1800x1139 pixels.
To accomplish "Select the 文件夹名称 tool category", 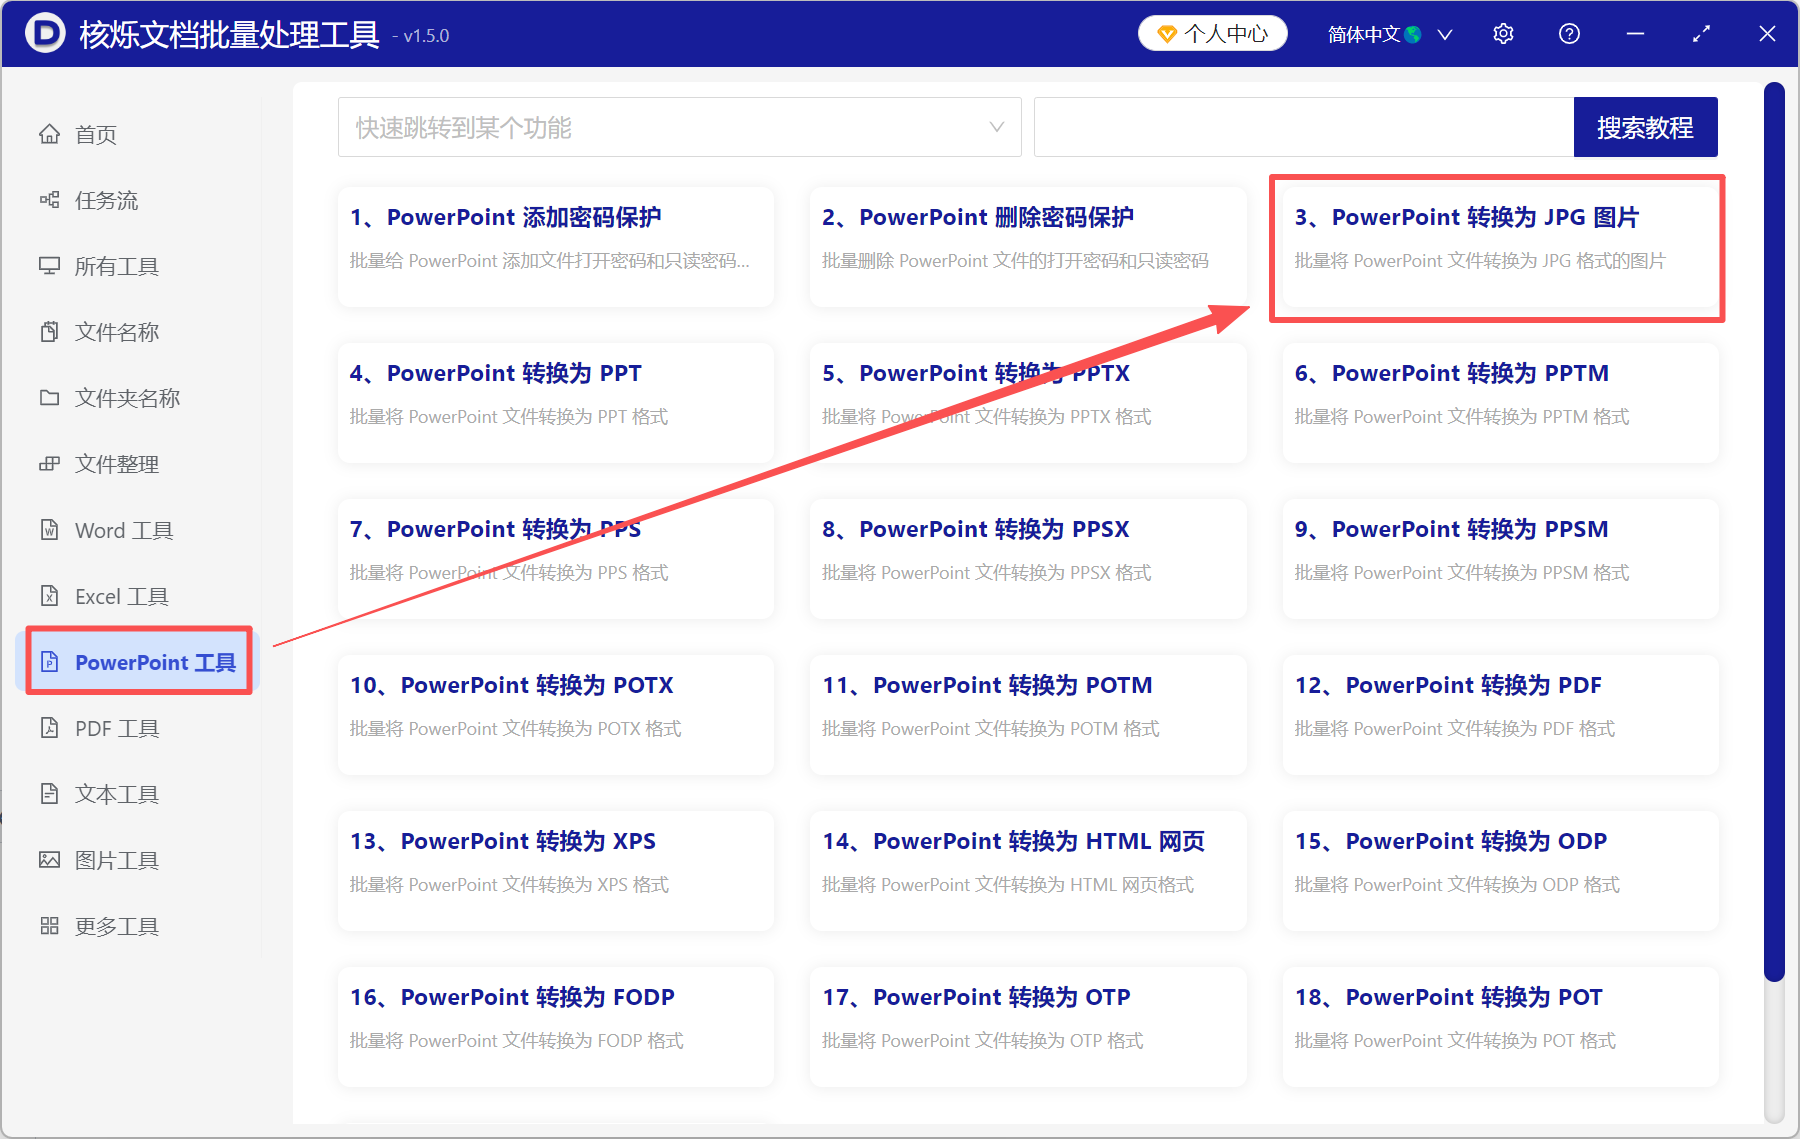I will tap(126, 397).
